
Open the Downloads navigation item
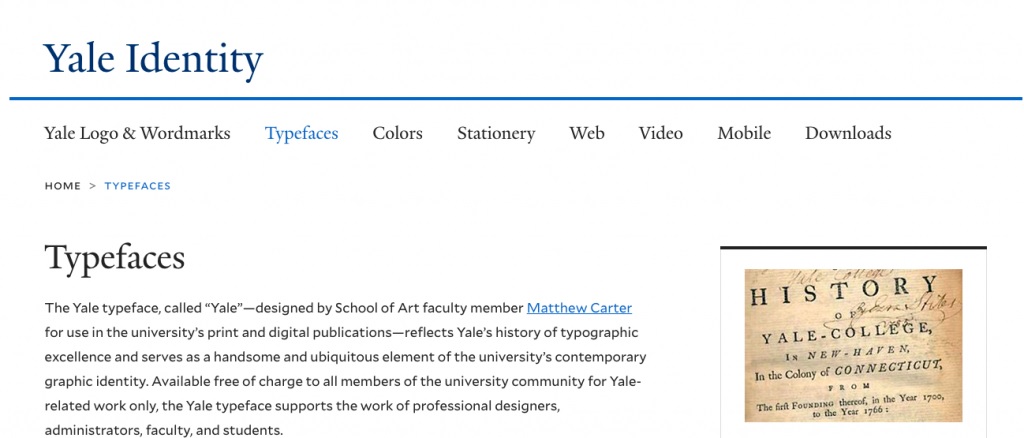(848, 133)
